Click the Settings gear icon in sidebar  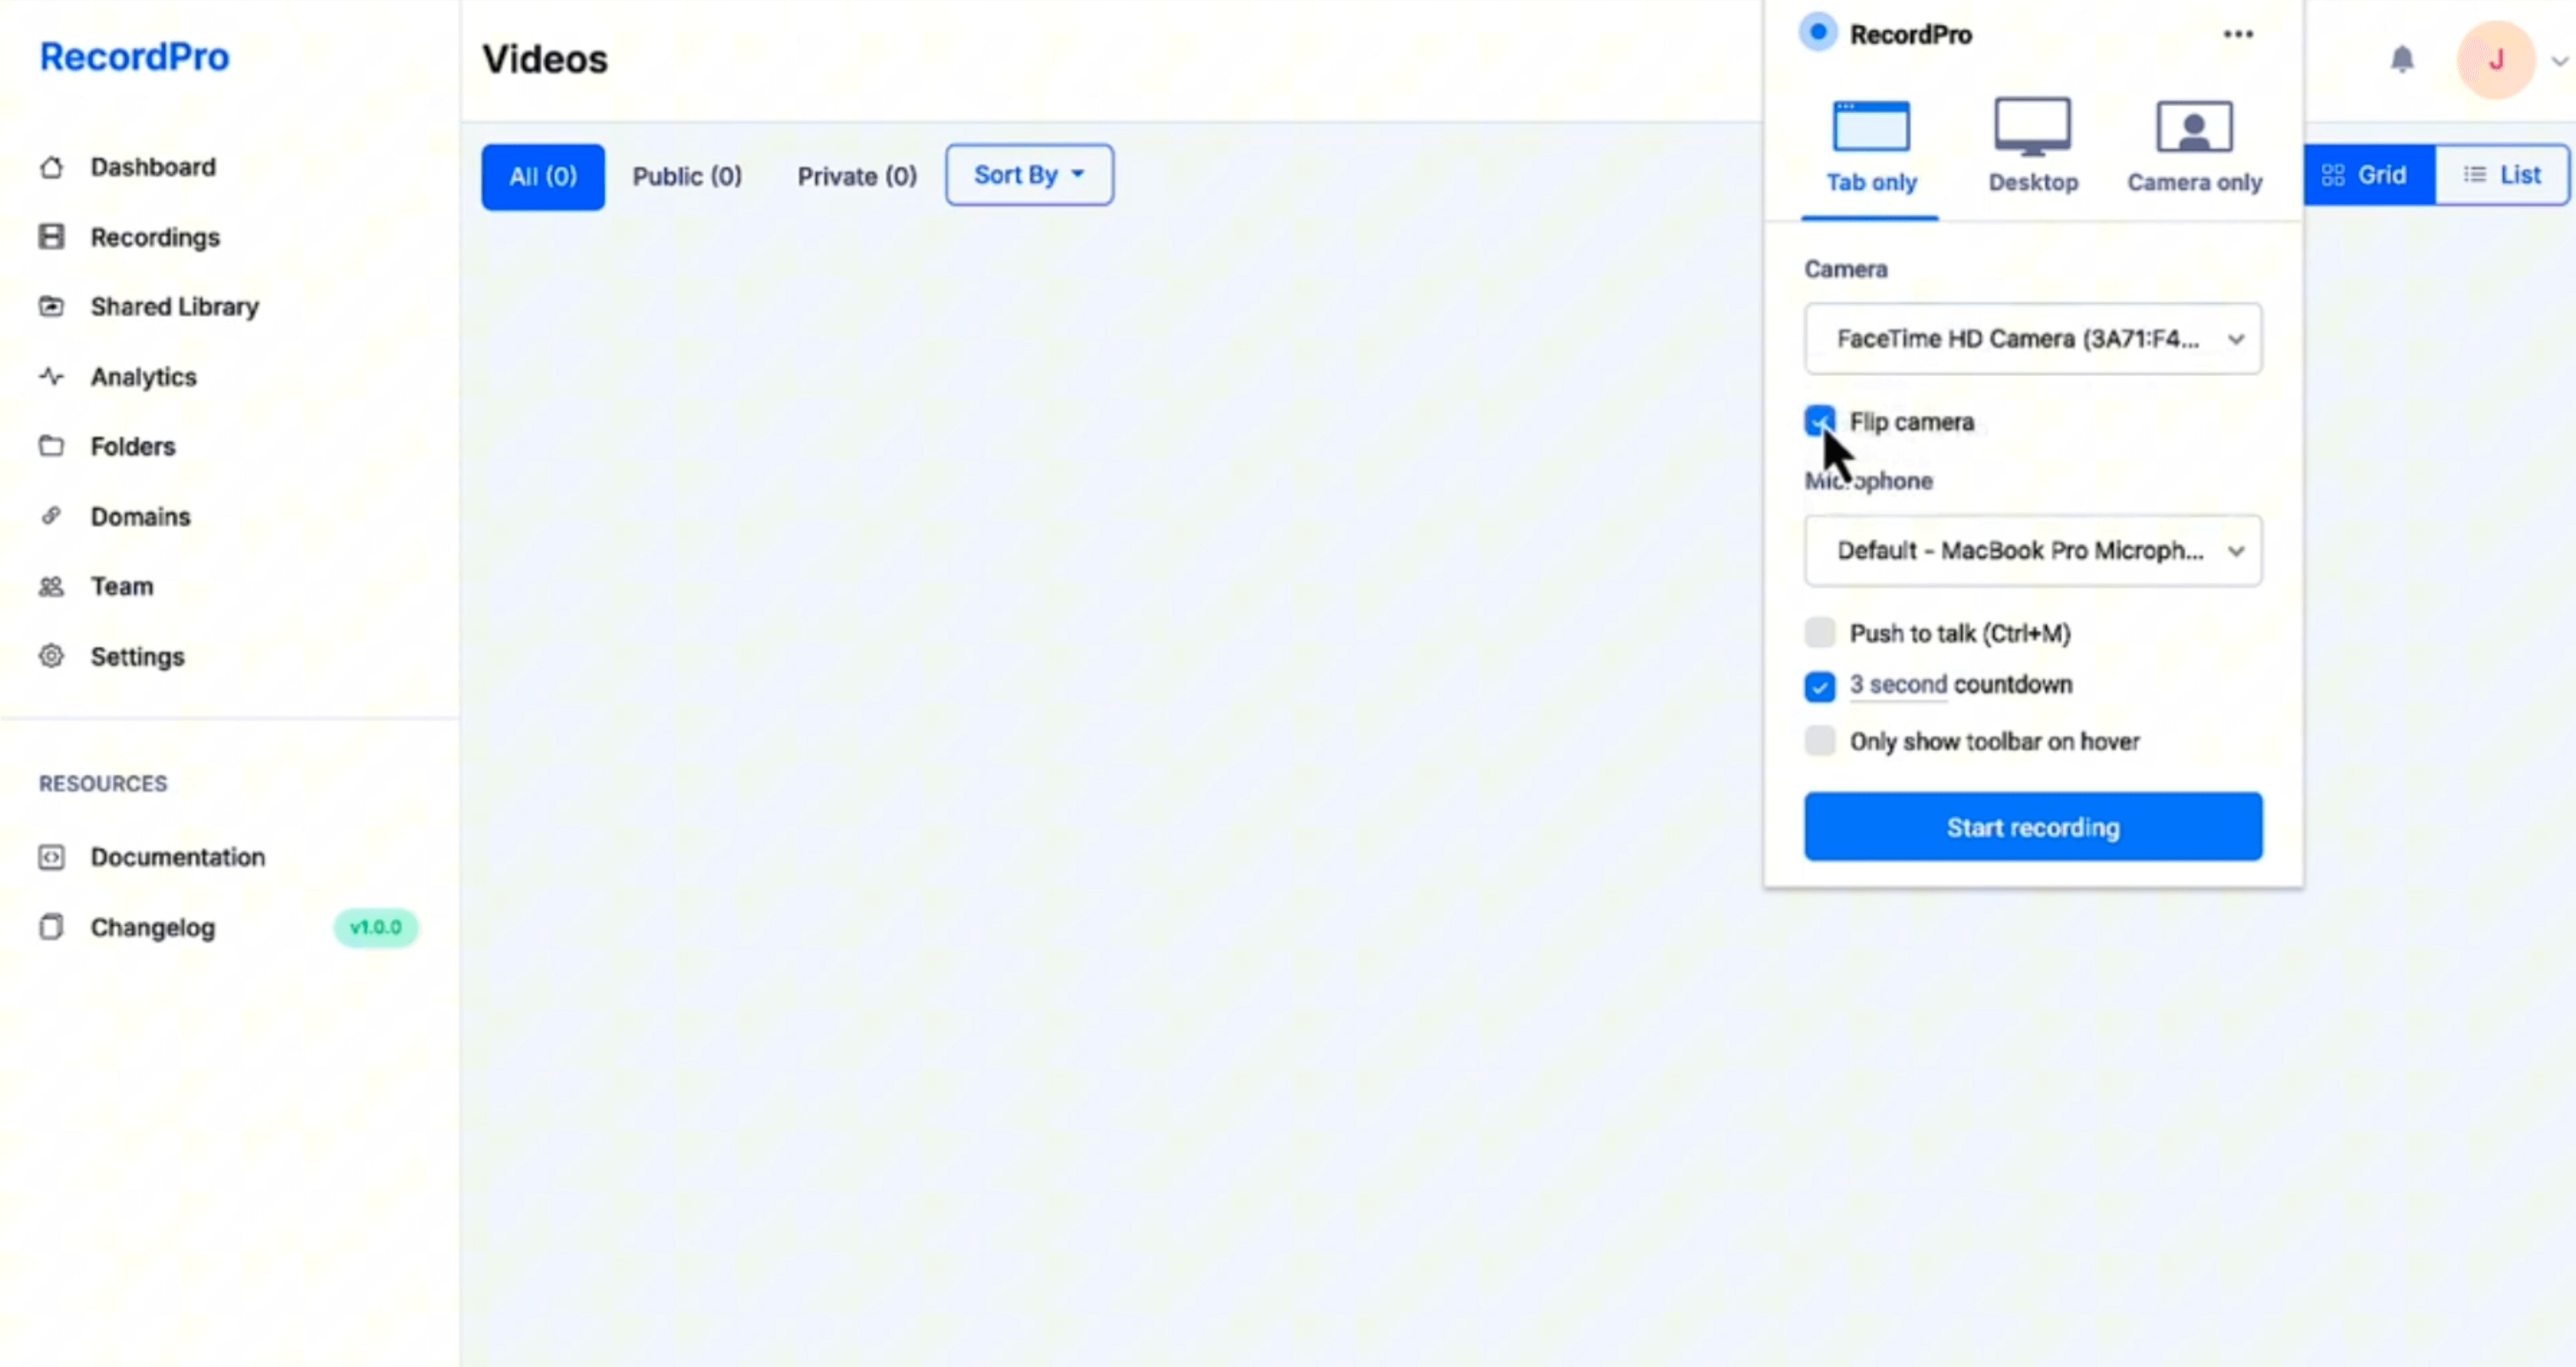tap(51, 656)
